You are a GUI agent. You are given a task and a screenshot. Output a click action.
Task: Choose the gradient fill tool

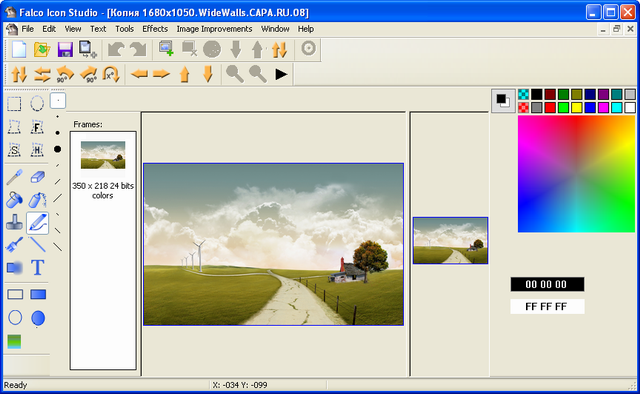coord(14,341)
